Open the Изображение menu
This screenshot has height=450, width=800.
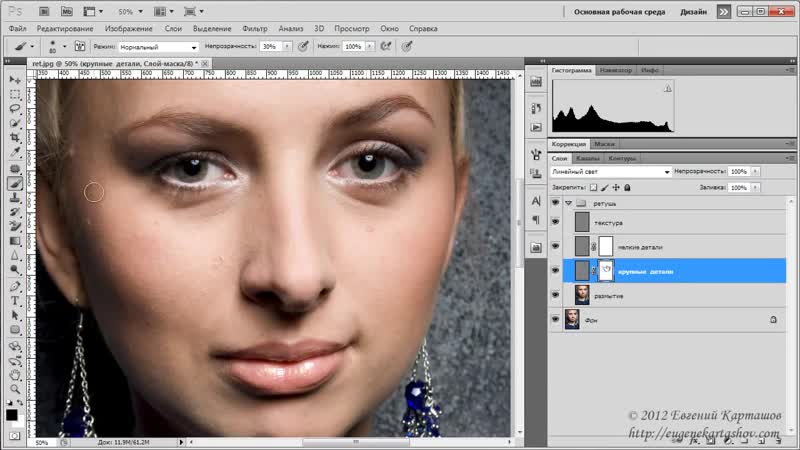pyautogui.click(x=129, y=29)
